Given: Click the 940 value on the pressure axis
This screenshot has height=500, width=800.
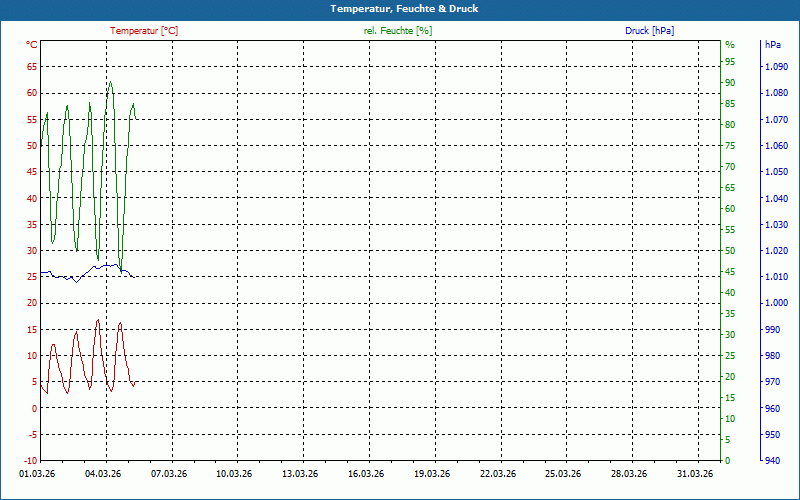Looking at the screenshot, I should [x=772, y=461].
